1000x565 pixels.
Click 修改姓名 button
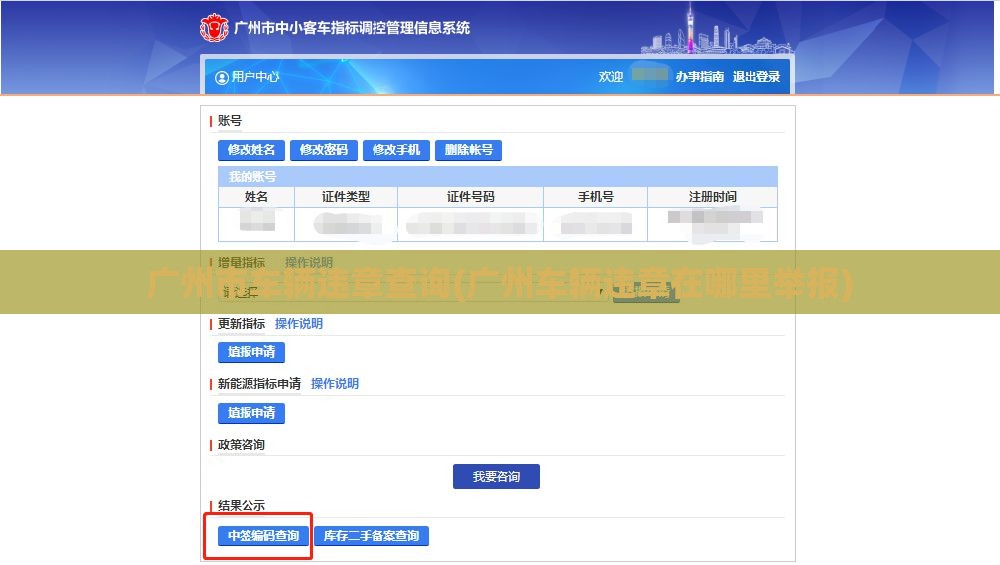251,150
